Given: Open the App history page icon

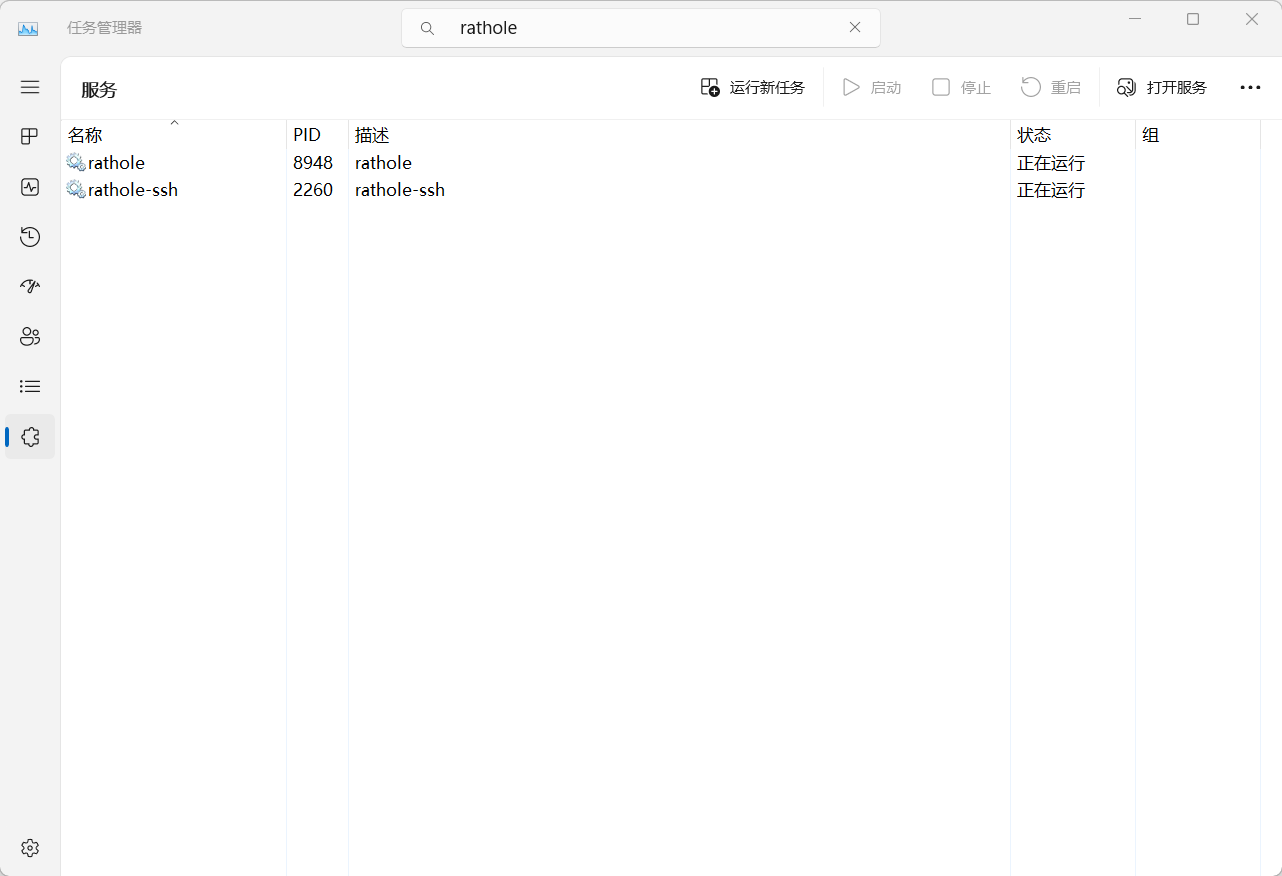Looking at the screenshot, I should coord(30,236).
